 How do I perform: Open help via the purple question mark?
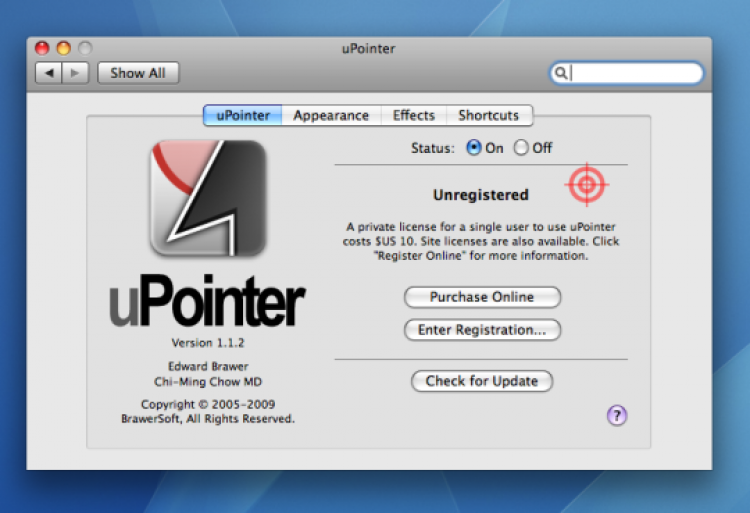[617, 415]
